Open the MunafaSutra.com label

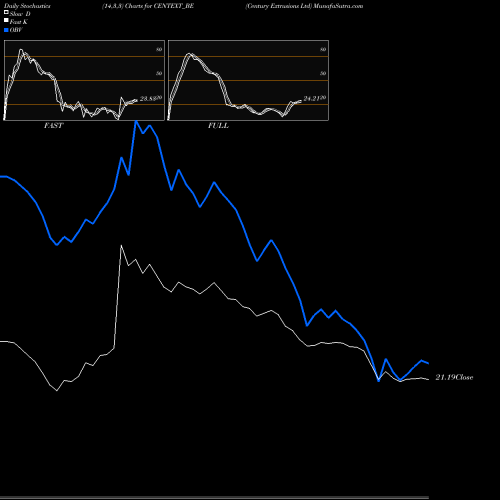click(x=338, y=6)
